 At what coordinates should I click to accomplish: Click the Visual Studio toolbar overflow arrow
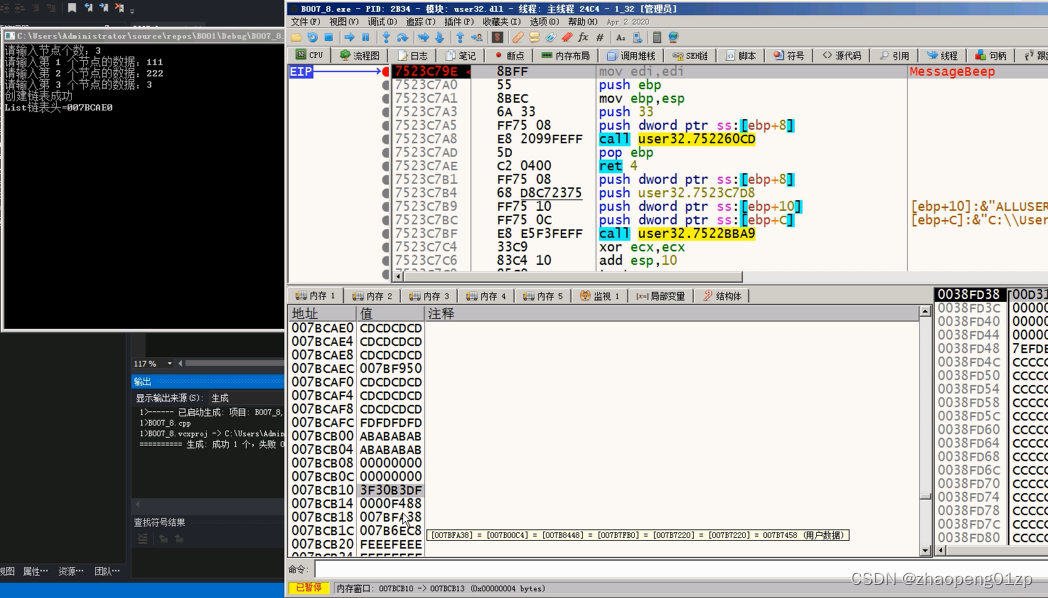click(x=132, y=9)
